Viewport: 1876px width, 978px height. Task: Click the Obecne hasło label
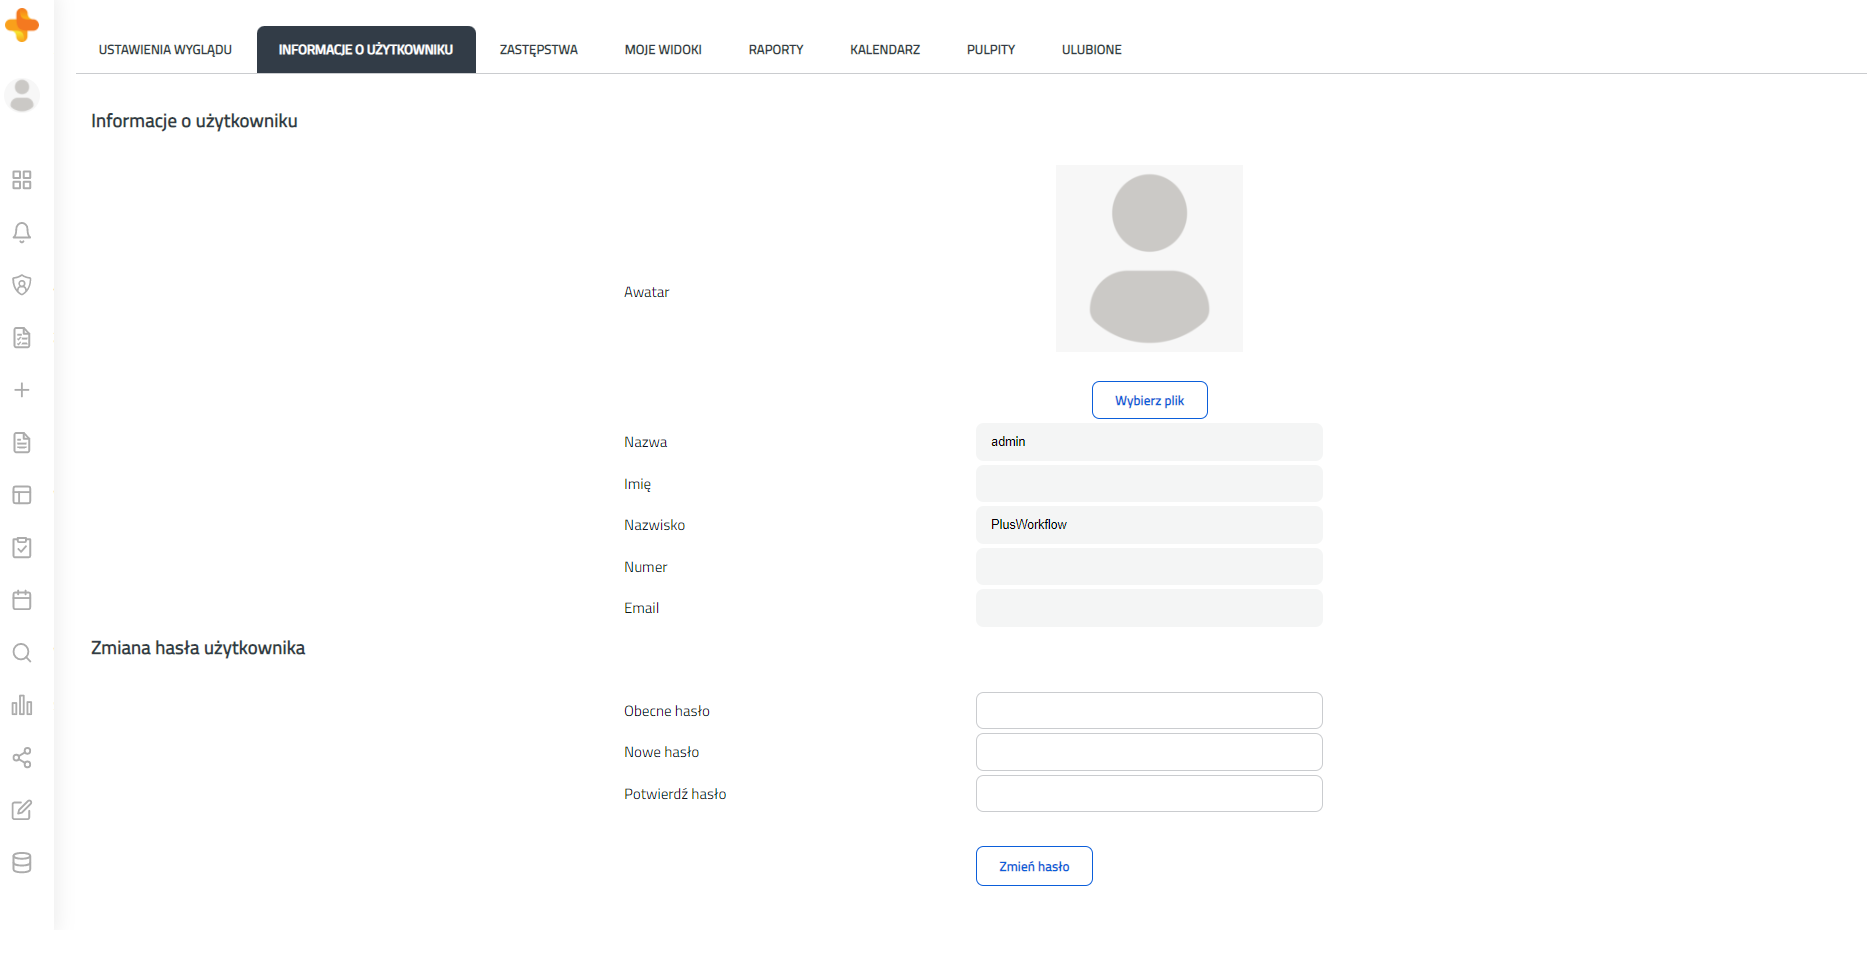tap(667, 711)
